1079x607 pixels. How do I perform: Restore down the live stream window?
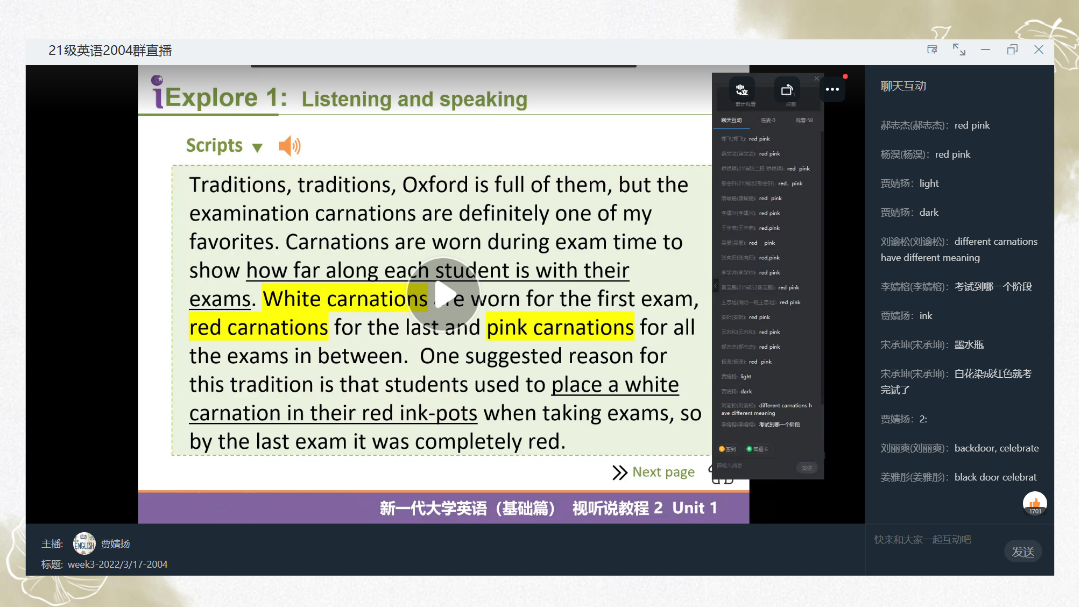coord(1012,50)
